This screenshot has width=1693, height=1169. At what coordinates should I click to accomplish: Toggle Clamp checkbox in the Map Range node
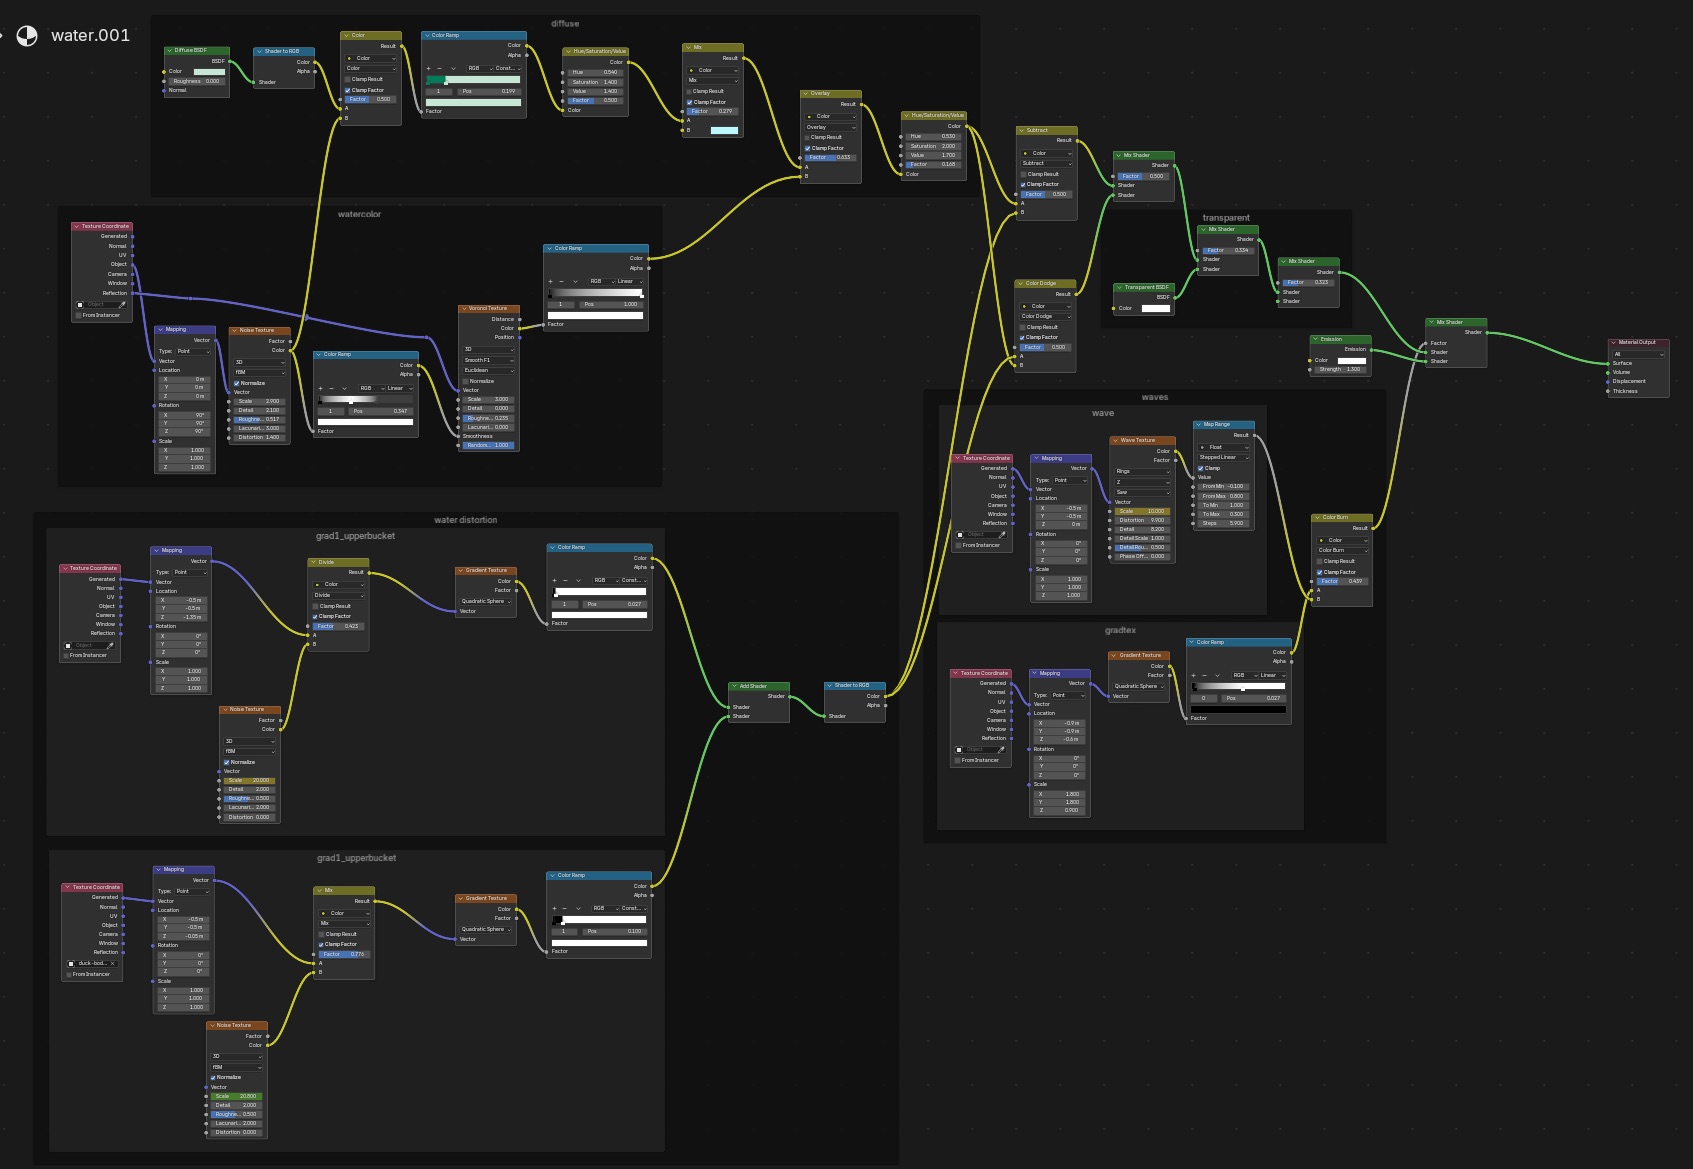click(1201, 468)
